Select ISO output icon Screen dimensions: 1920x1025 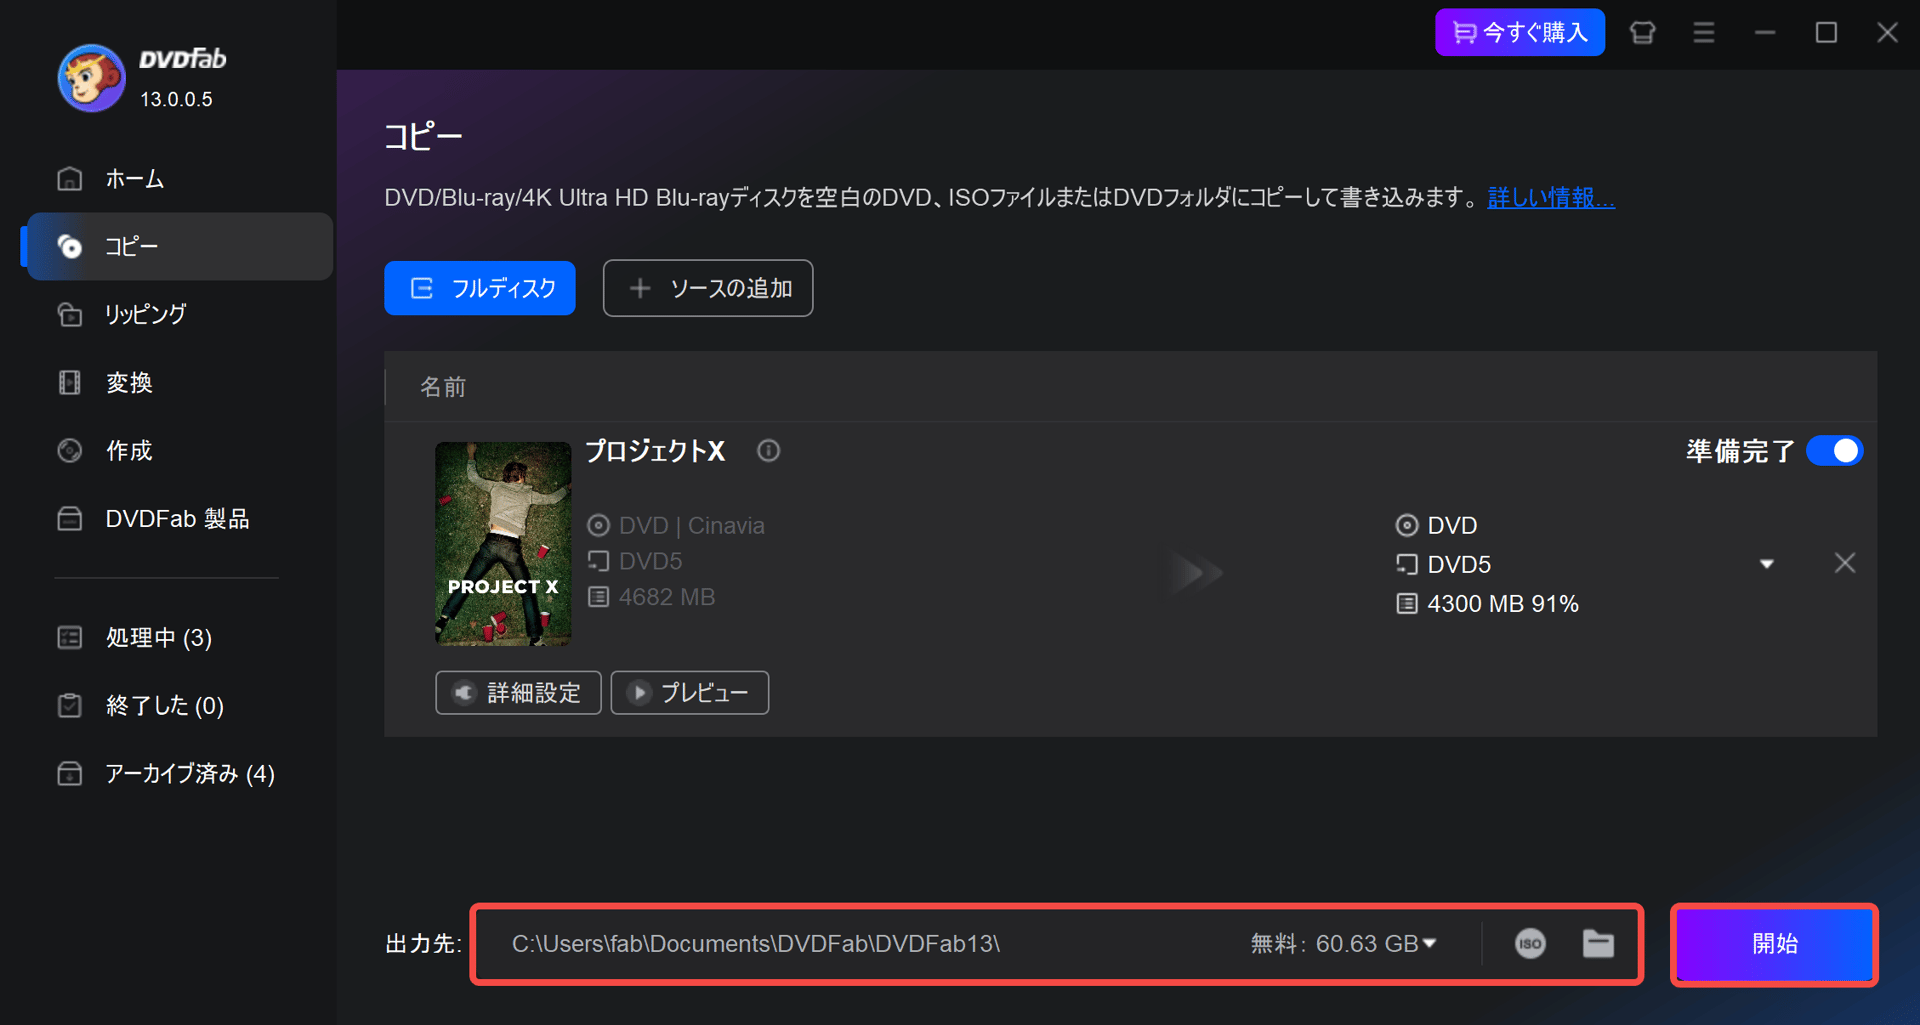coord(1530,943)
